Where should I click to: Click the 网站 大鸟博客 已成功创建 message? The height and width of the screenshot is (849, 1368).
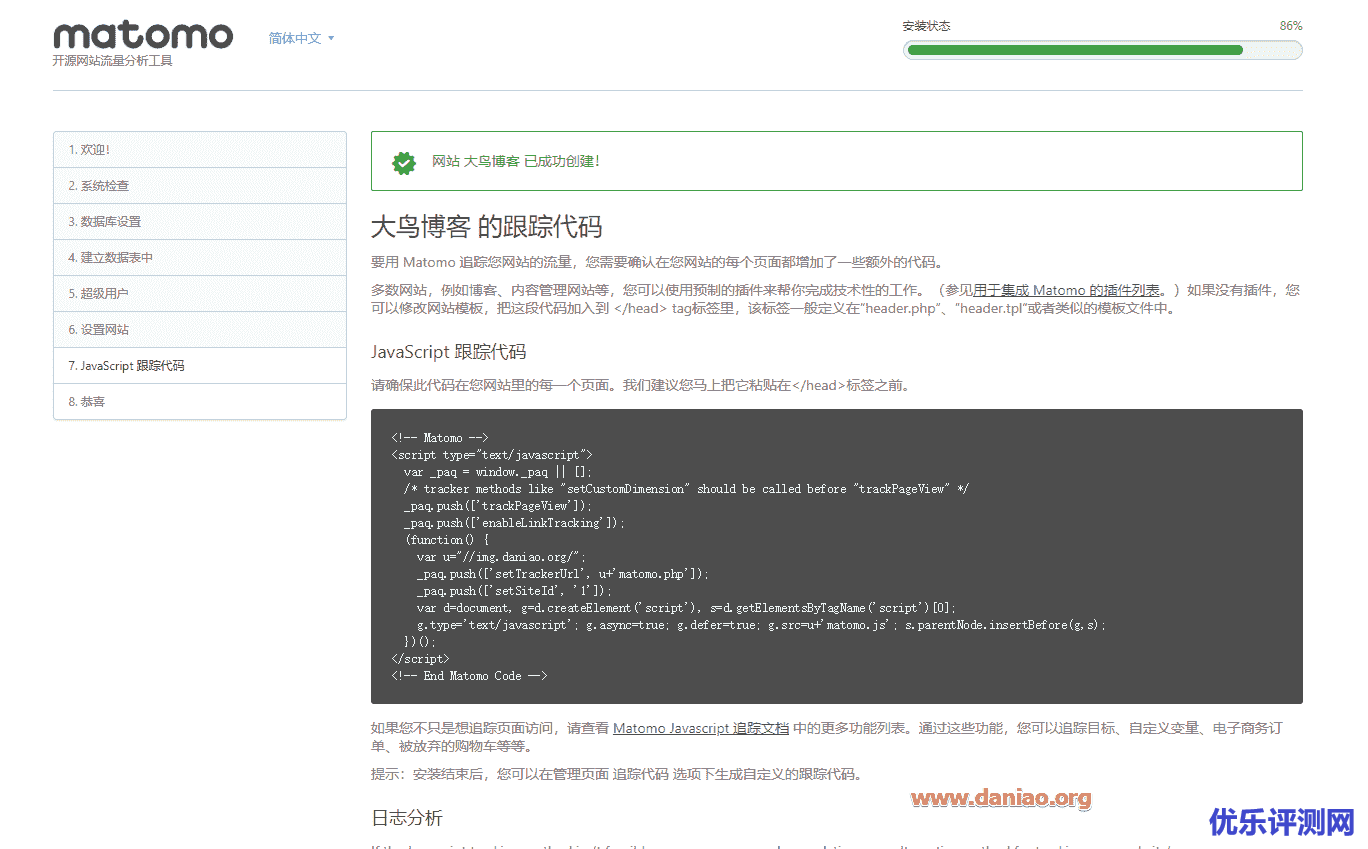coord(516,161)
